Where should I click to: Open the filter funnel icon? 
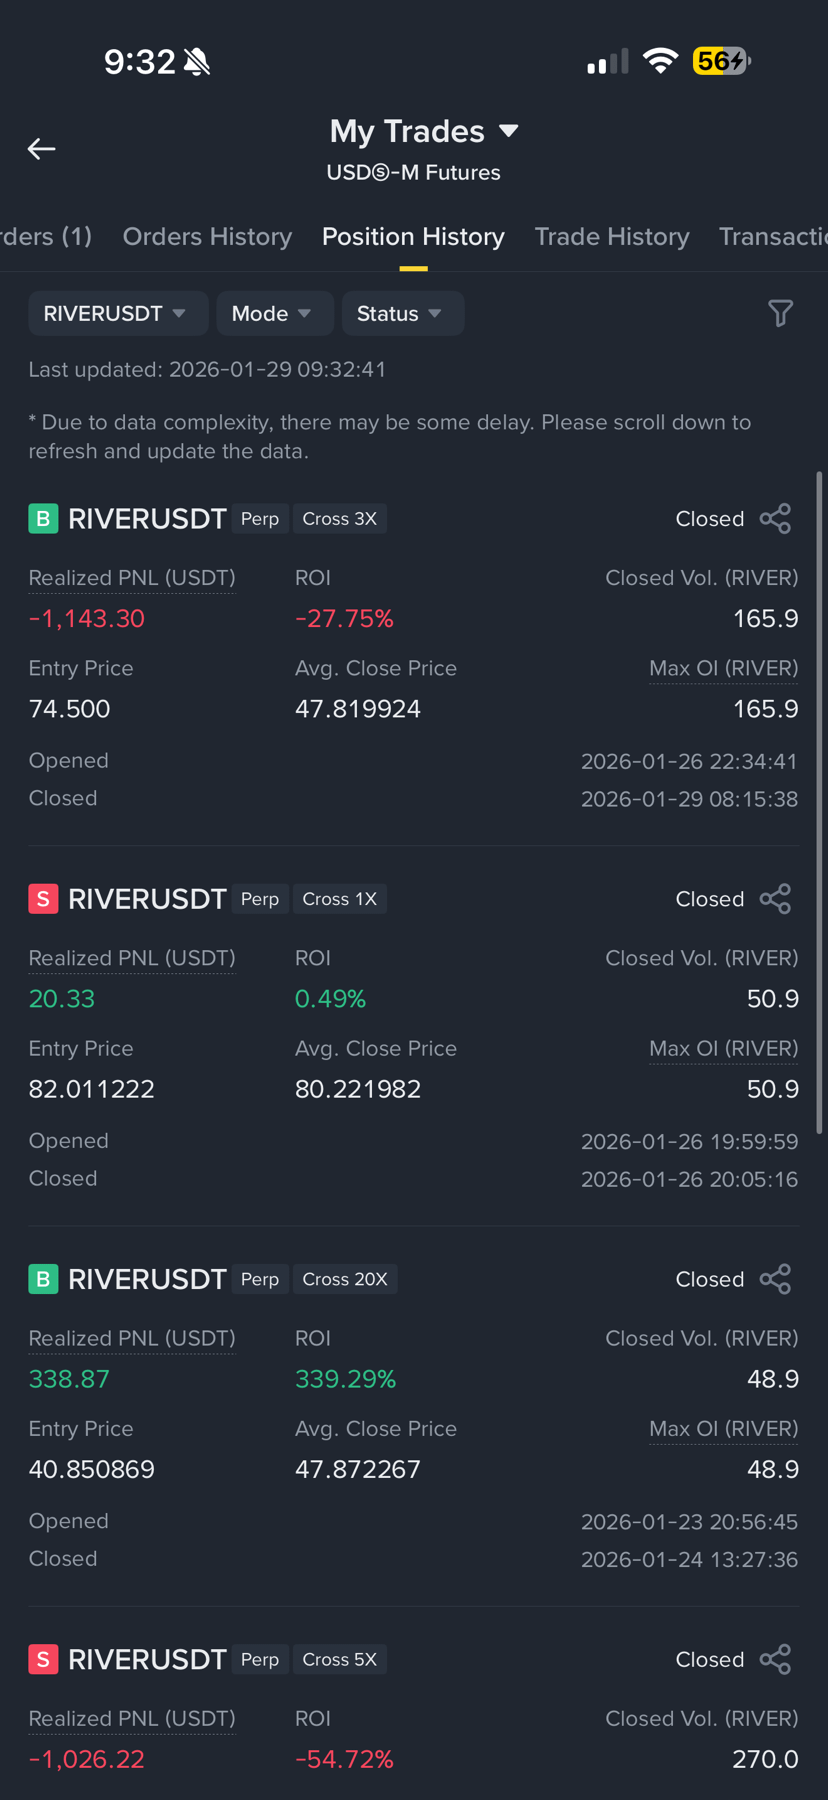point(780,313)
